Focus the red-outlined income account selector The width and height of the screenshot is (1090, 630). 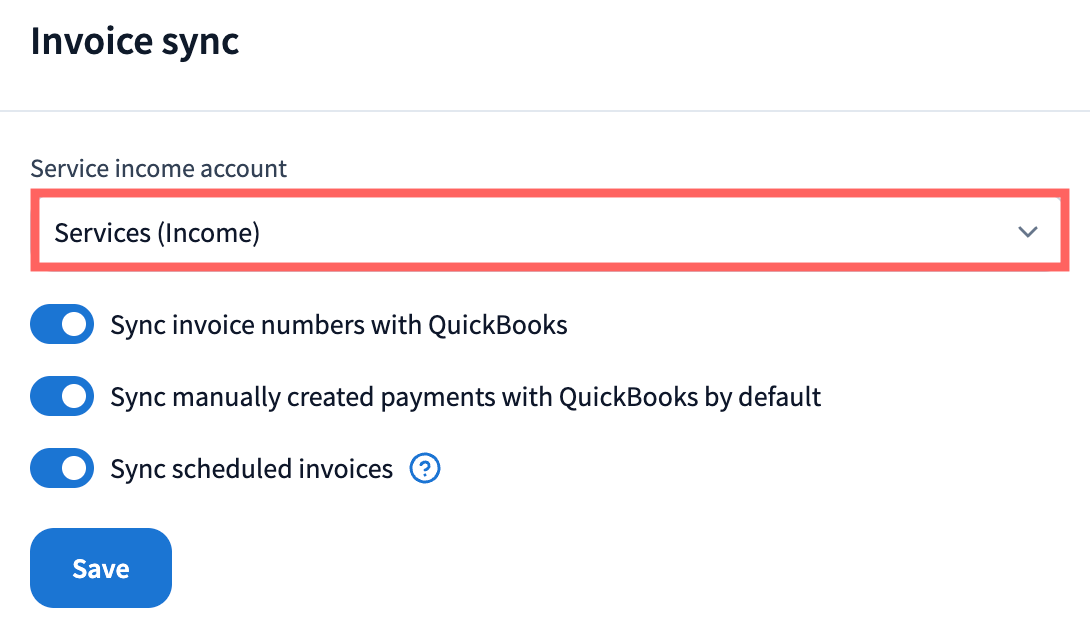click(x=549, y=232)
